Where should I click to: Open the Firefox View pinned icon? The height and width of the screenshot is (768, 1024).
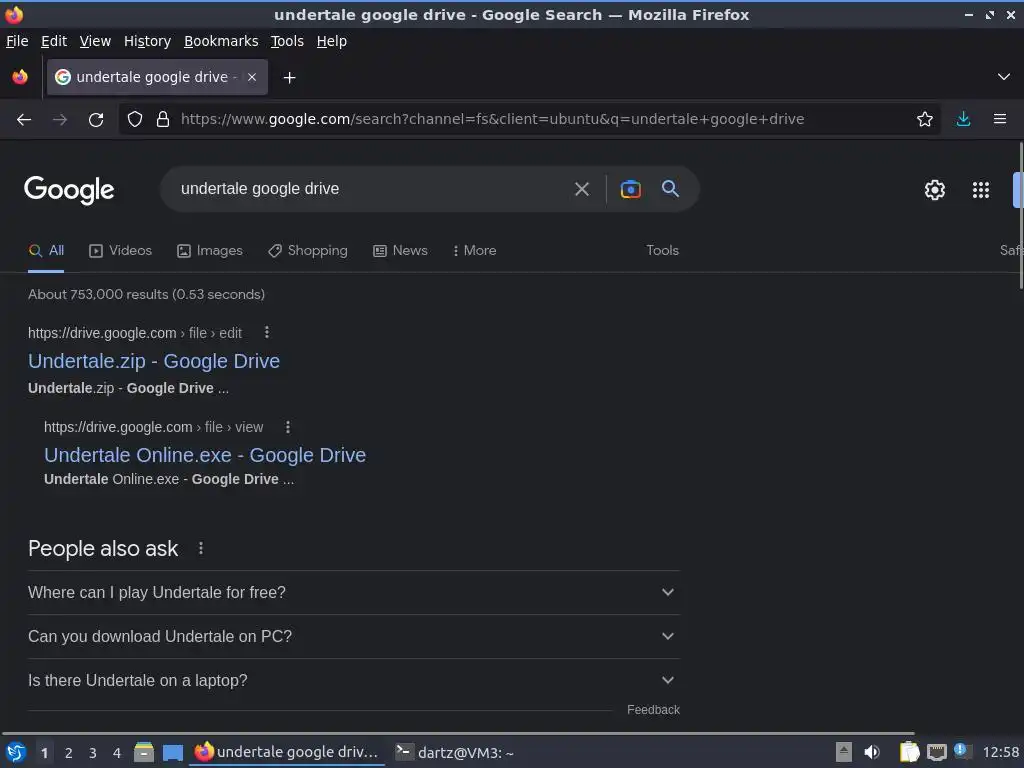20,77
